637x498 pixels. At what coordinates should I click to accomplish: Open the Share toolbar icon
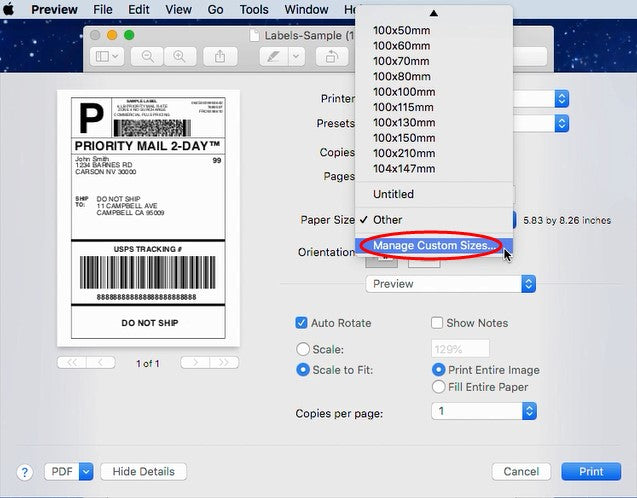click(219, 57)
